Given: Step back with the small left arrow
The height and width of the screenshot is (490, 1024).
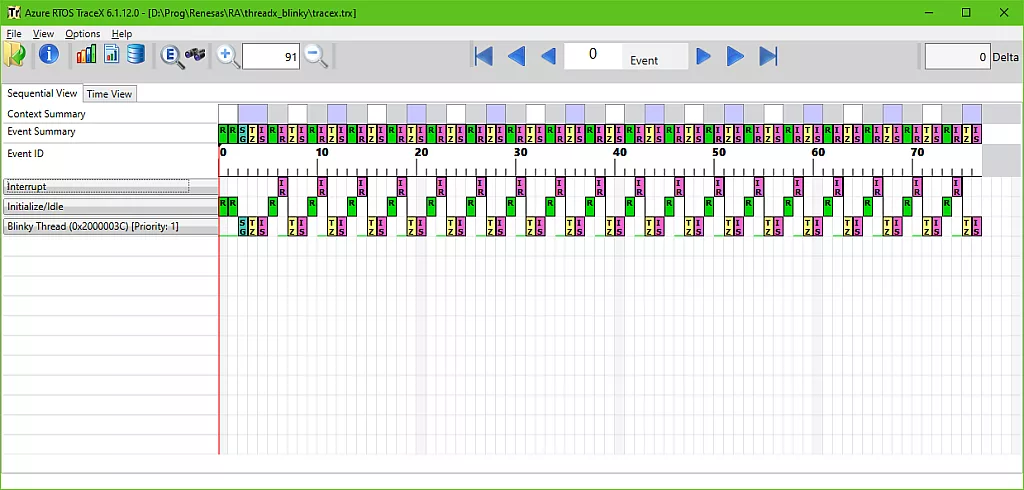Looking at the screenshot, I should click(549, 56).
